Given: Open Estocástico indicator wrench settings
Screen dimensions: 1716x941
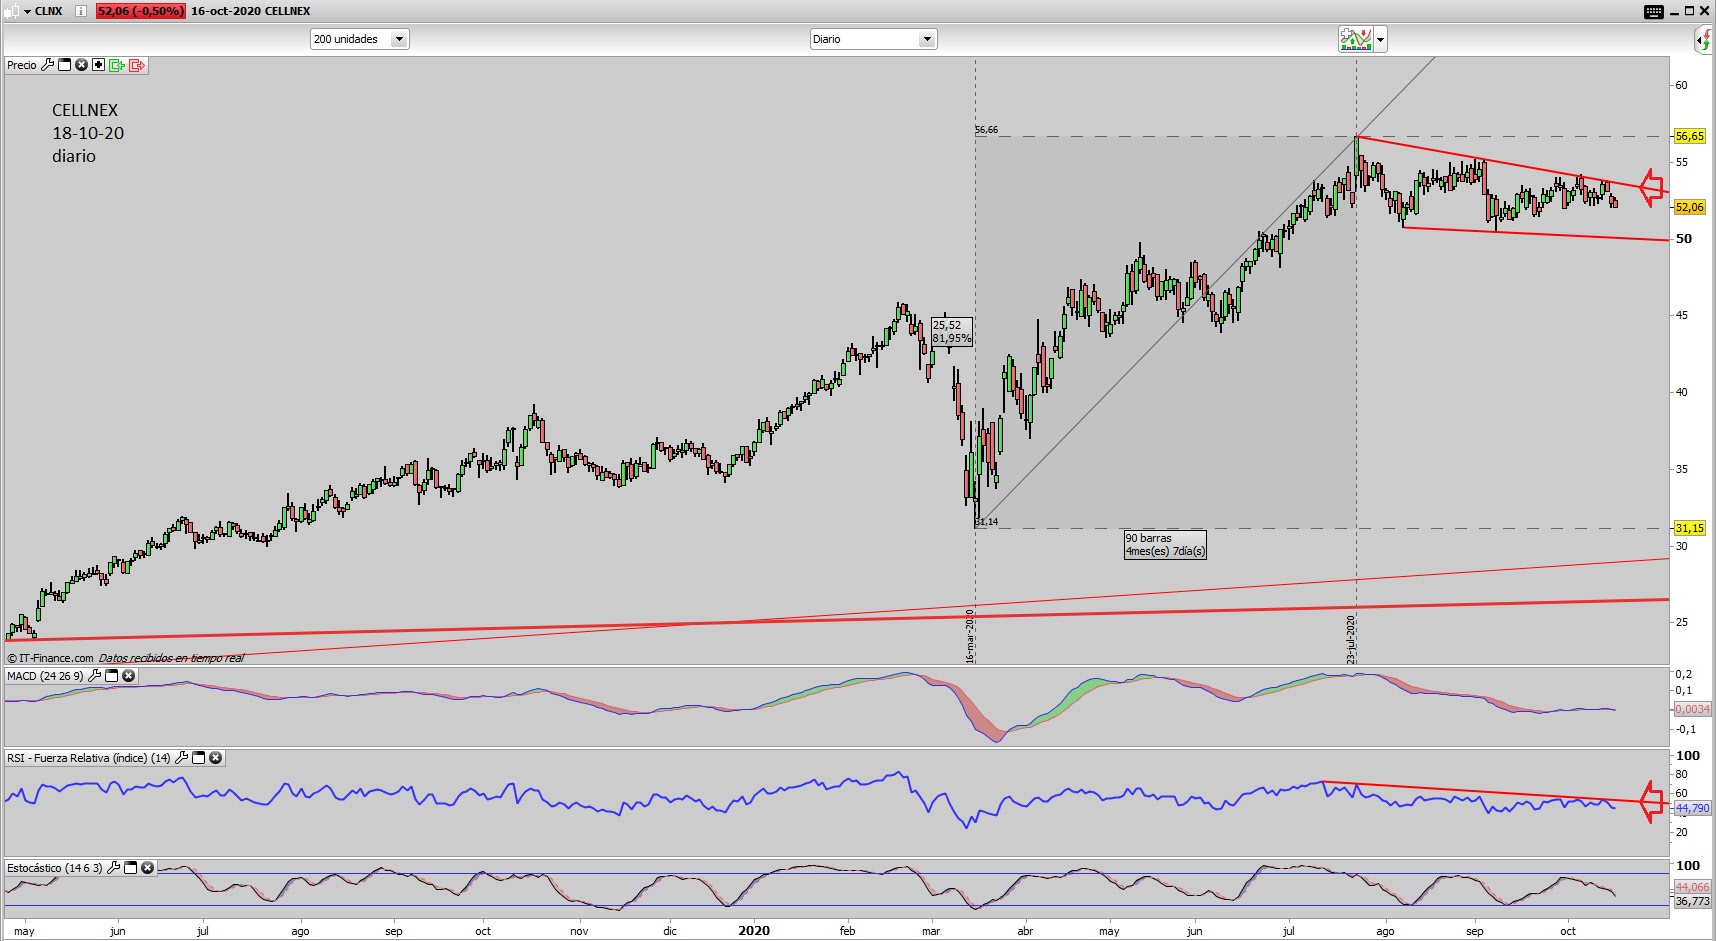Looking at the screenshot, I should [114, 868].
